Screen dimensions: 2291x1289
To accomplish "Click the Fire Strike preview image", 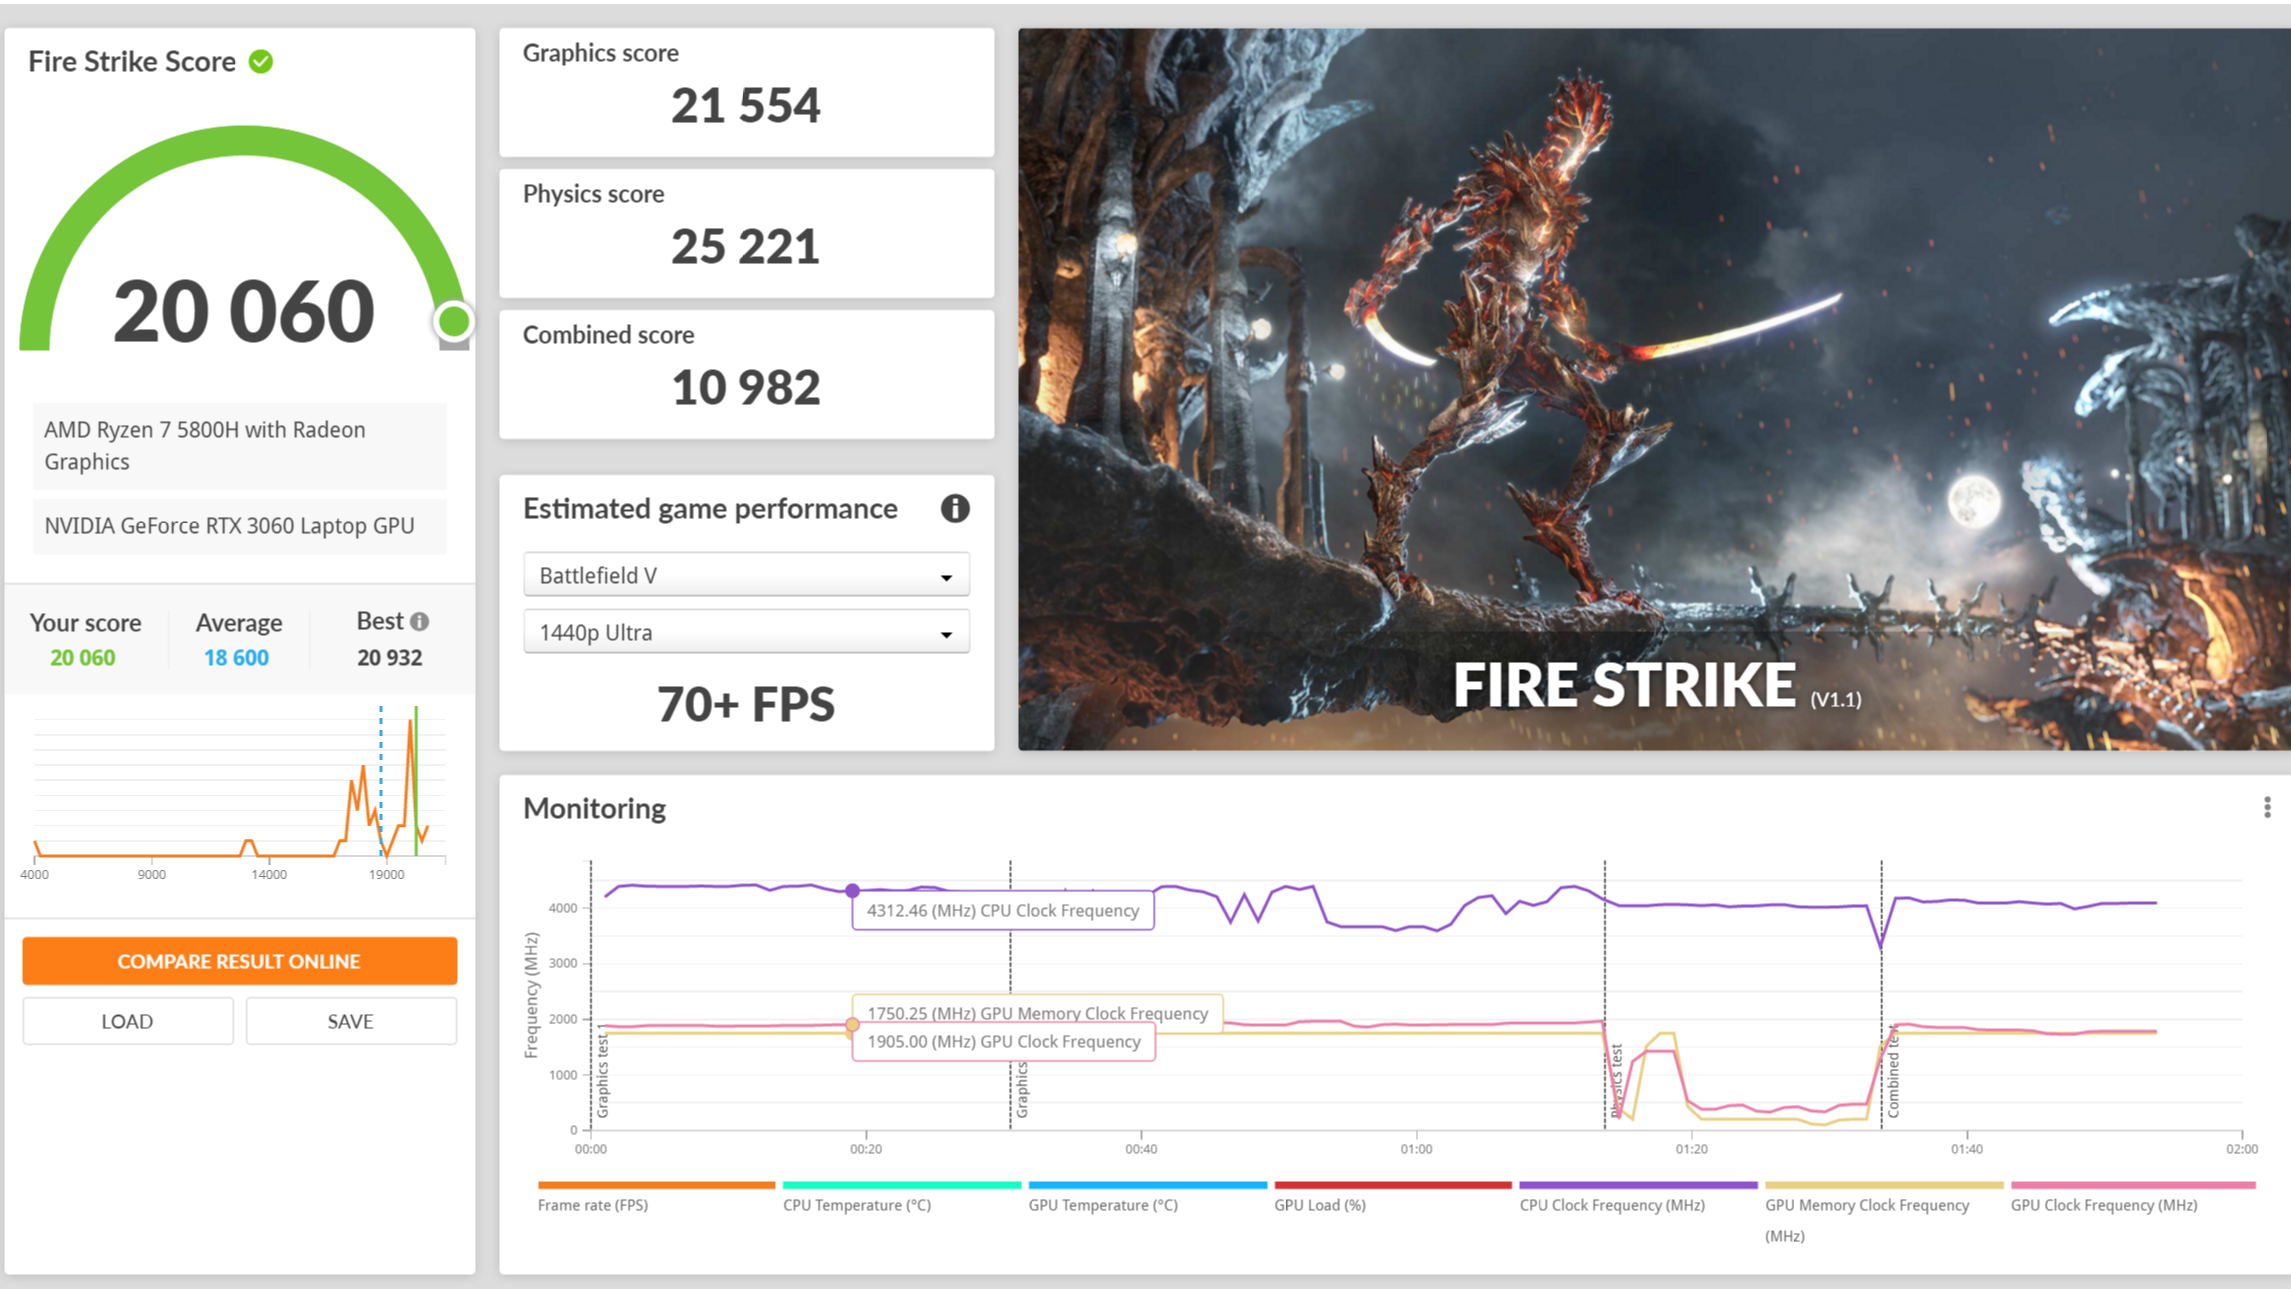I will (1653, 389).
